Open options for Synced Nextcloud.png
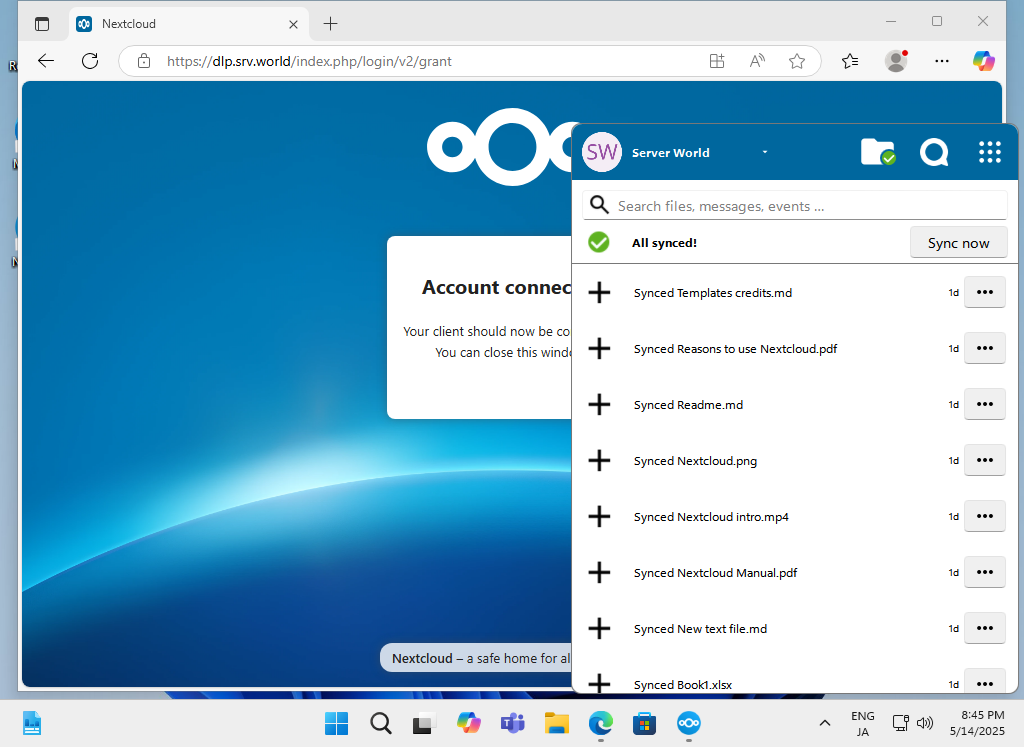 click(x=984, y=461)
